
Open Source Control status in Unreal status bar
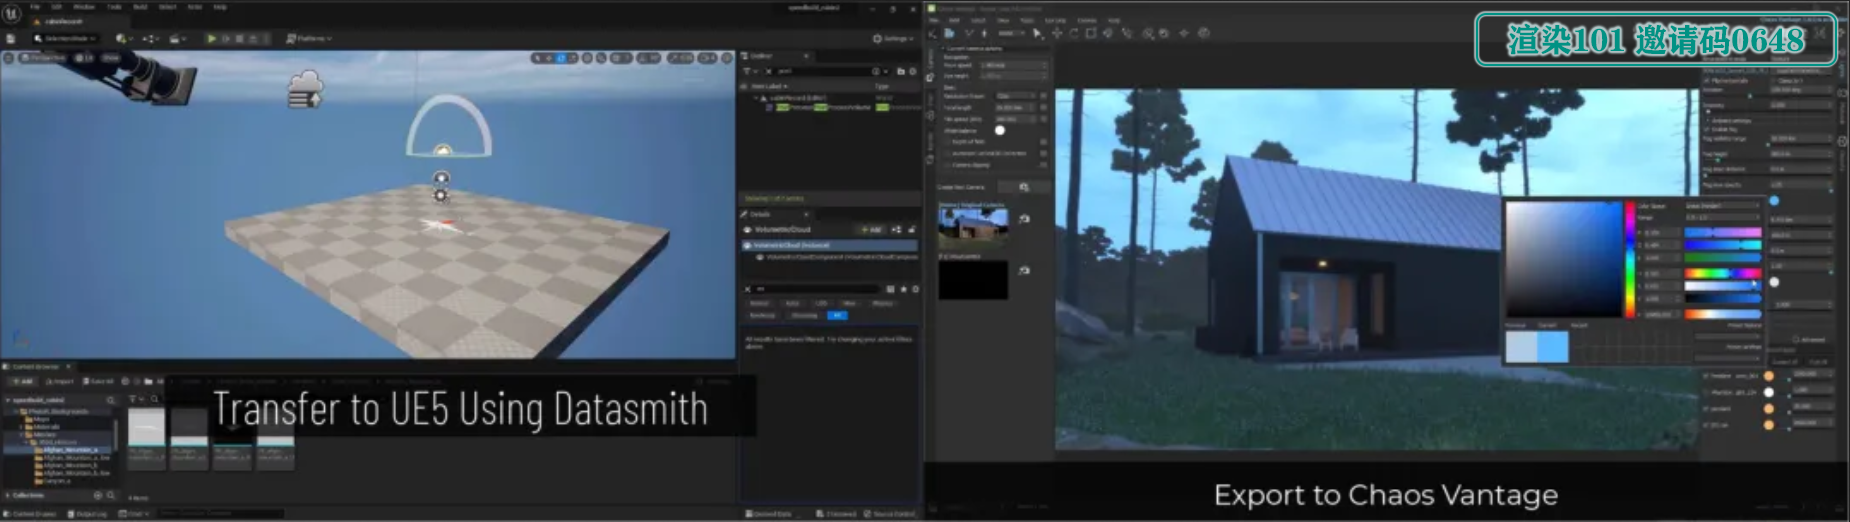(889, 514)
